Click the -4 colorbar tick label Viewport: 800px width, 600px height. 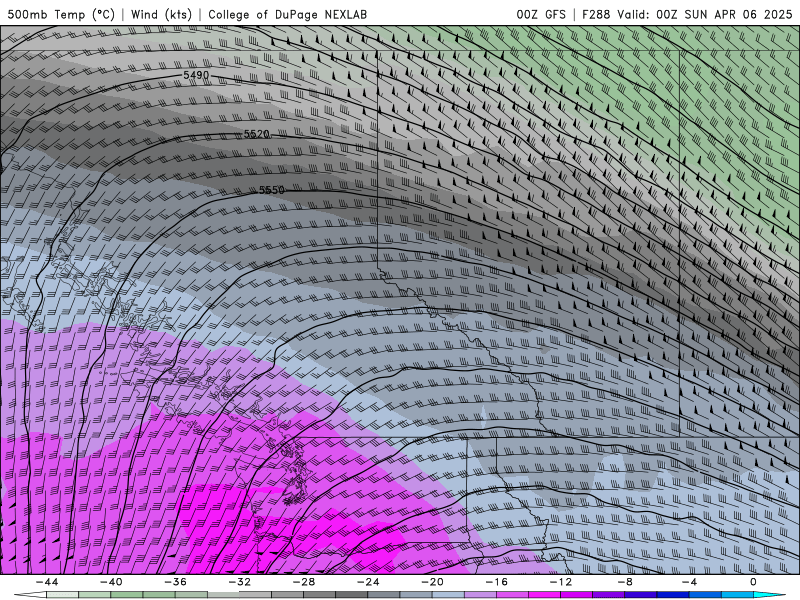[x=689, y=582]
